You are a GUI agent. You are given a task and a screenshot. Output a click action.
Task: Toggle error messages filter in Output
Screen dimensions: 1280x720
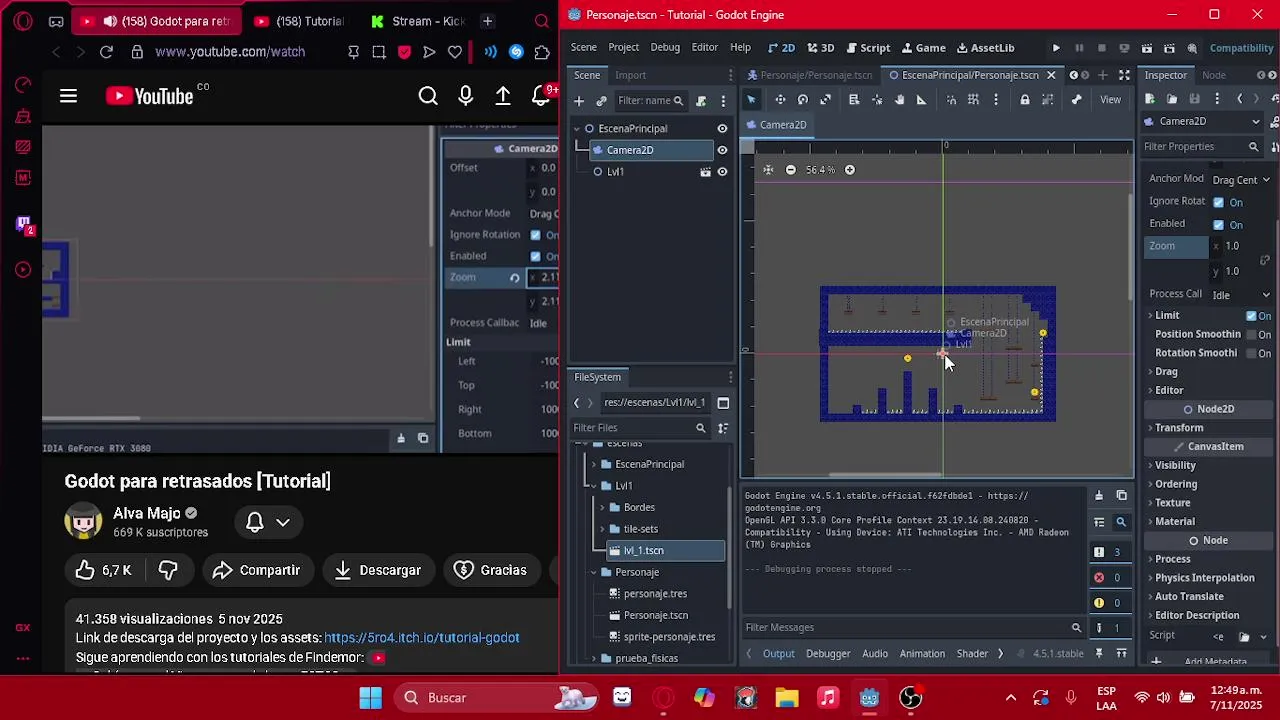click(1108, 578)
